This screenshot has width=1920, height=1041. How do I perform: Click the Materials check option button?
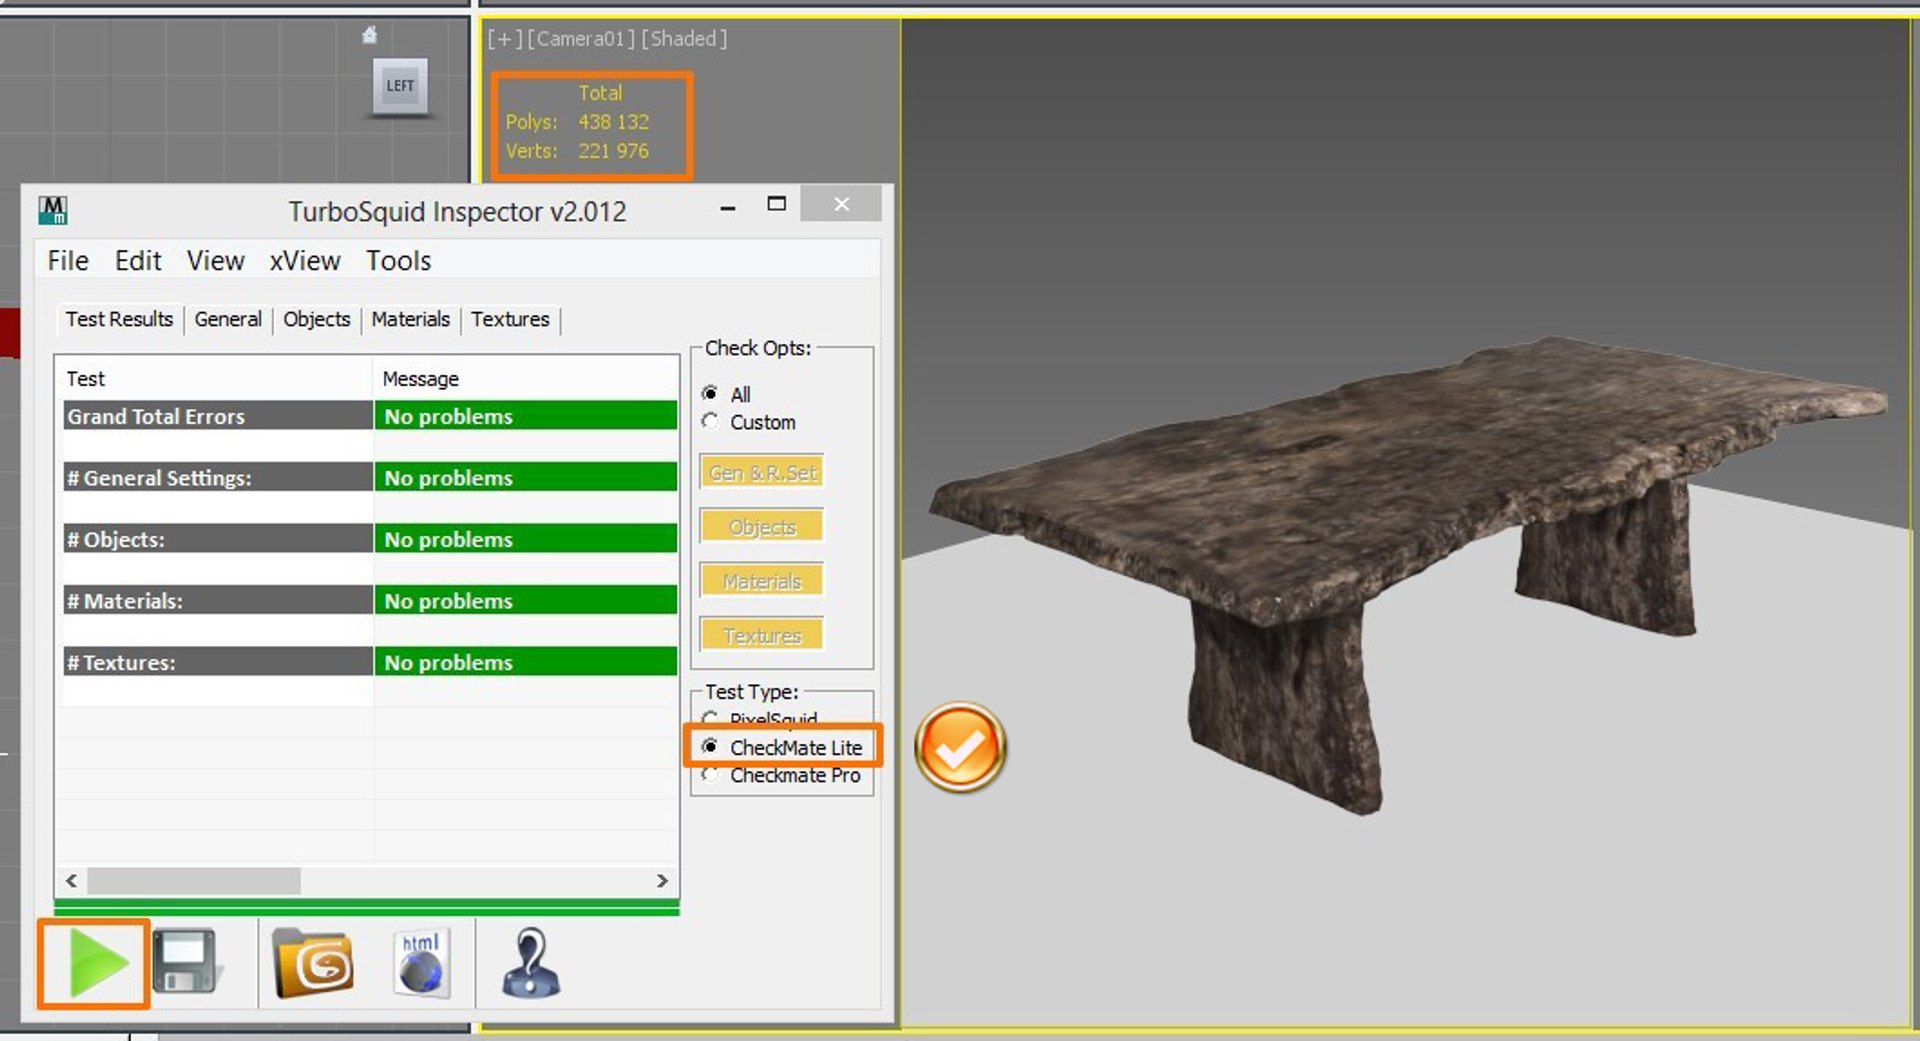[x=762, y=581]
